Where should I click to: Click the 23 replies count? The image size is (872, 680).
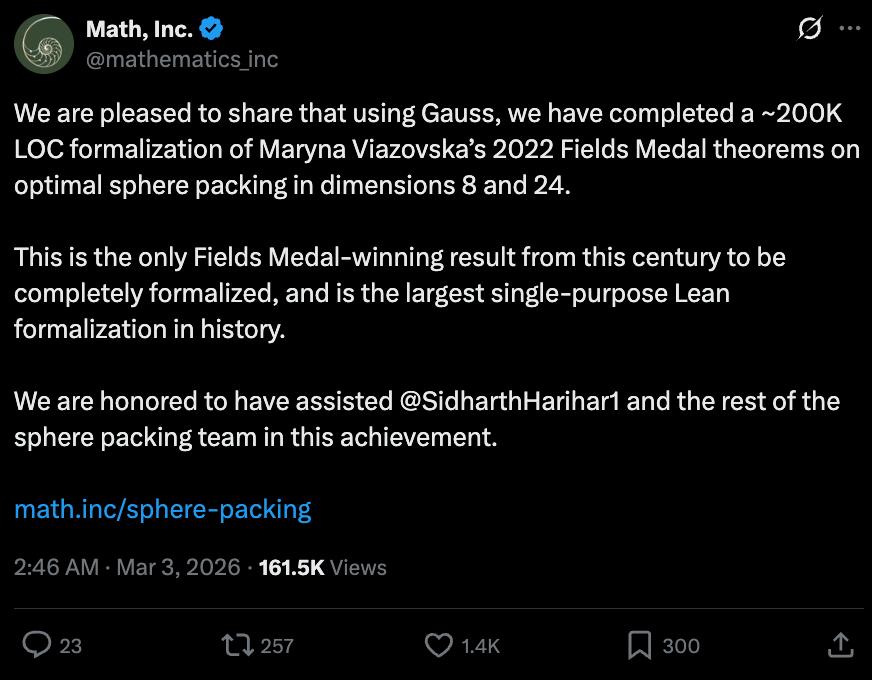point(71,646)
